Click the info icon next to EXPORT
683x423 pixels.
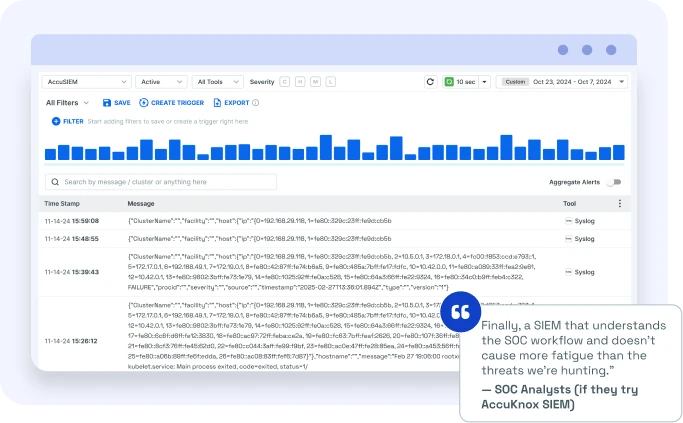click(x=256, y=103)
